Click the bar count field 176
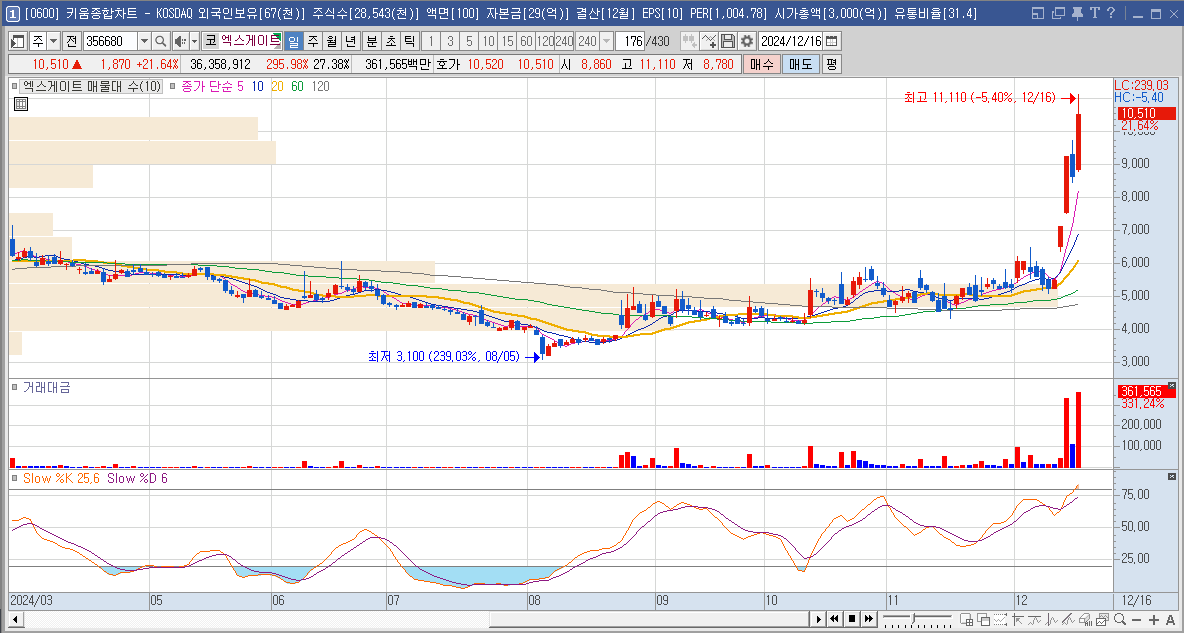This screenshot has height=633, width=1184. point(632,41)
